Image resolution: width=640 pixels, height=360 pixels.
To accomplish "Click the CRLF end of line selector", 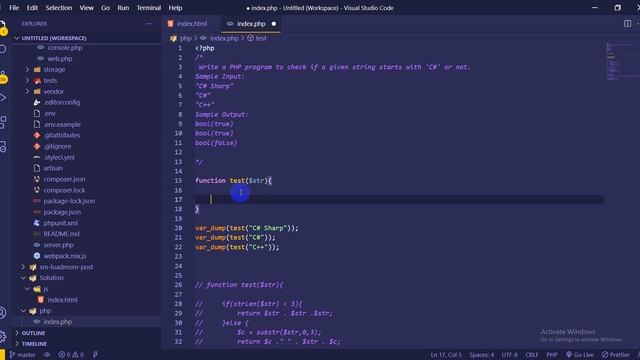I will point(532,355).
